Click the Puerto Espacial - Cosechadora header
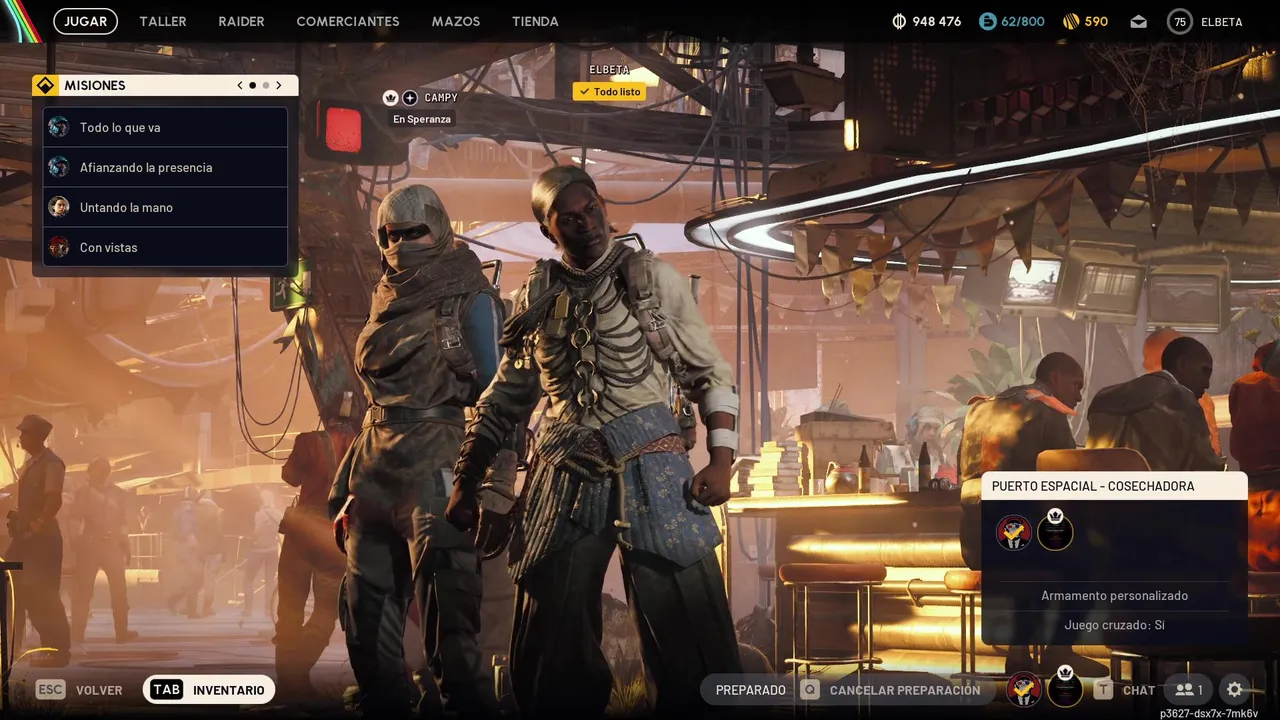1280x720 pixels. point(1114,486)
